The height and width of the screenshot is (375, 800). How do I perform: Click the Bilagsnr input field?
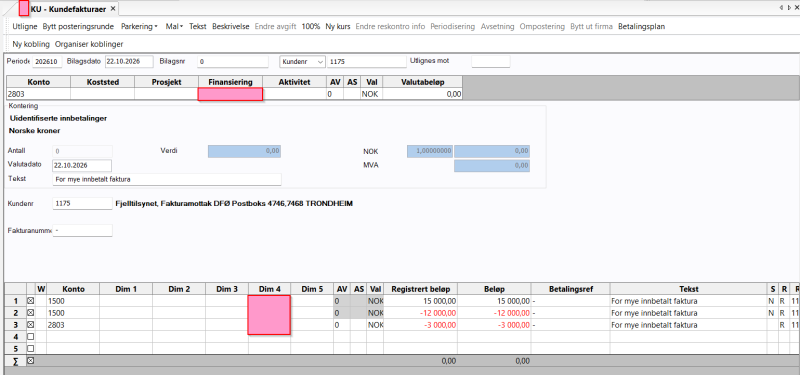tap(233, 62)
